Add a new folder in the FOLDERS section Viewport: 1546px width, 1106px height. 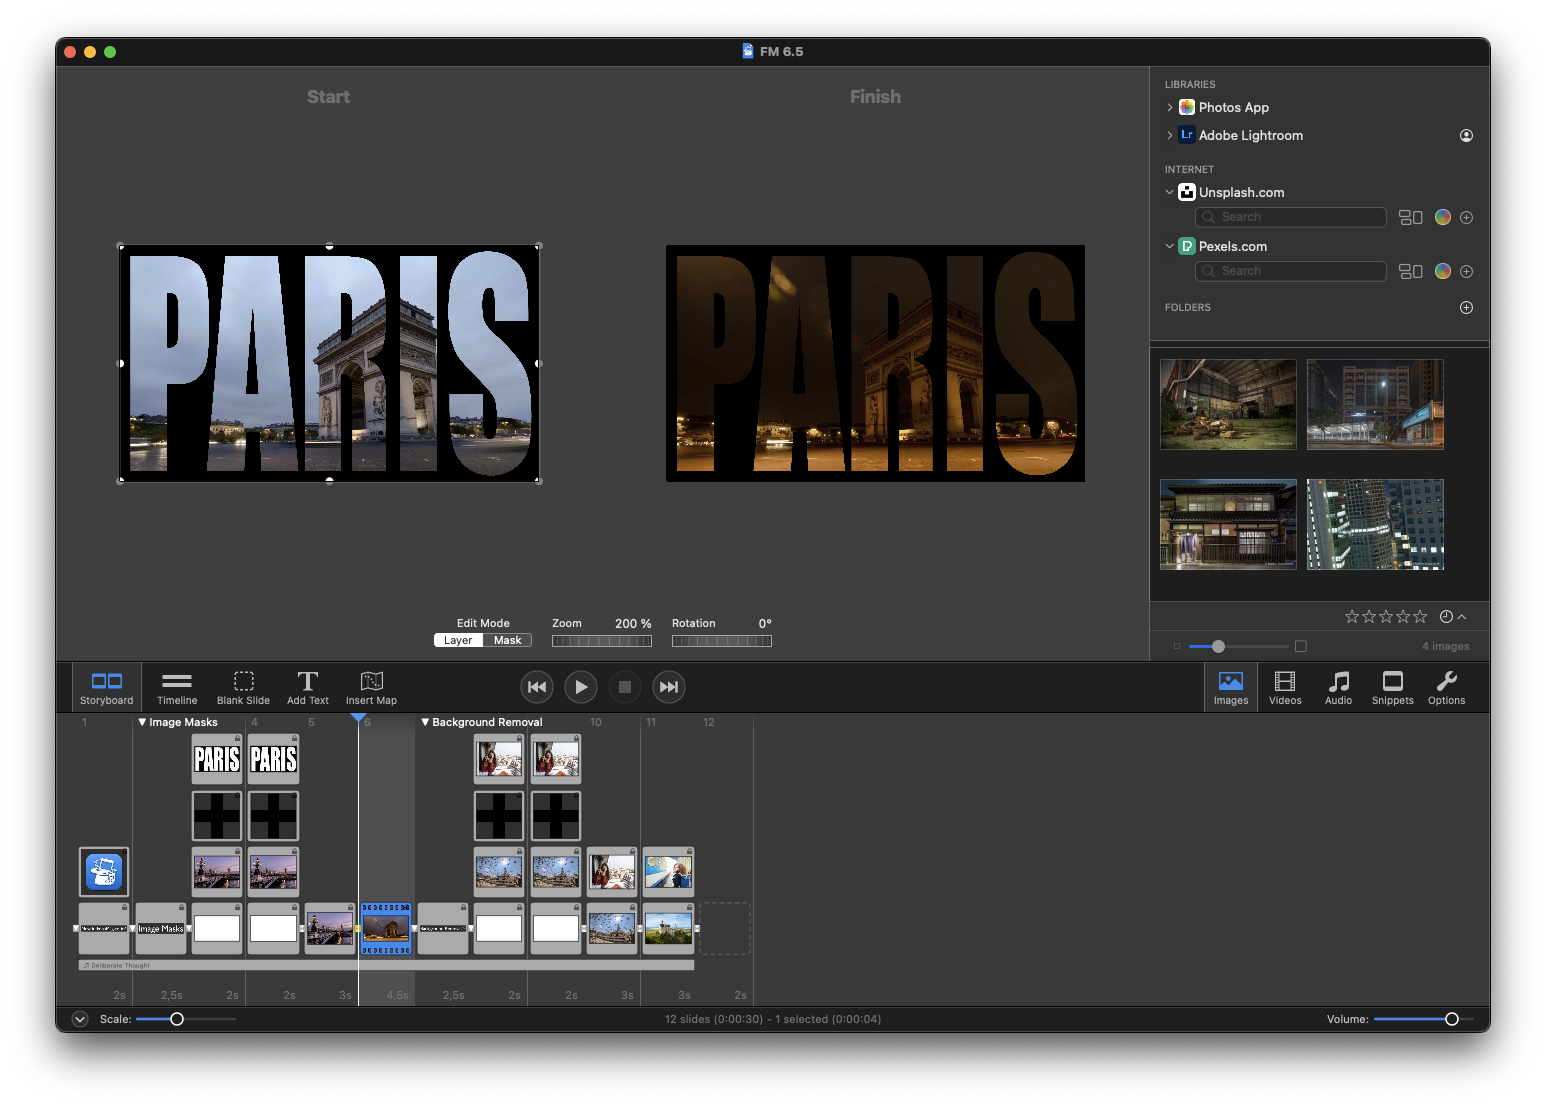pyautogui.click(x=1466, y=308)
